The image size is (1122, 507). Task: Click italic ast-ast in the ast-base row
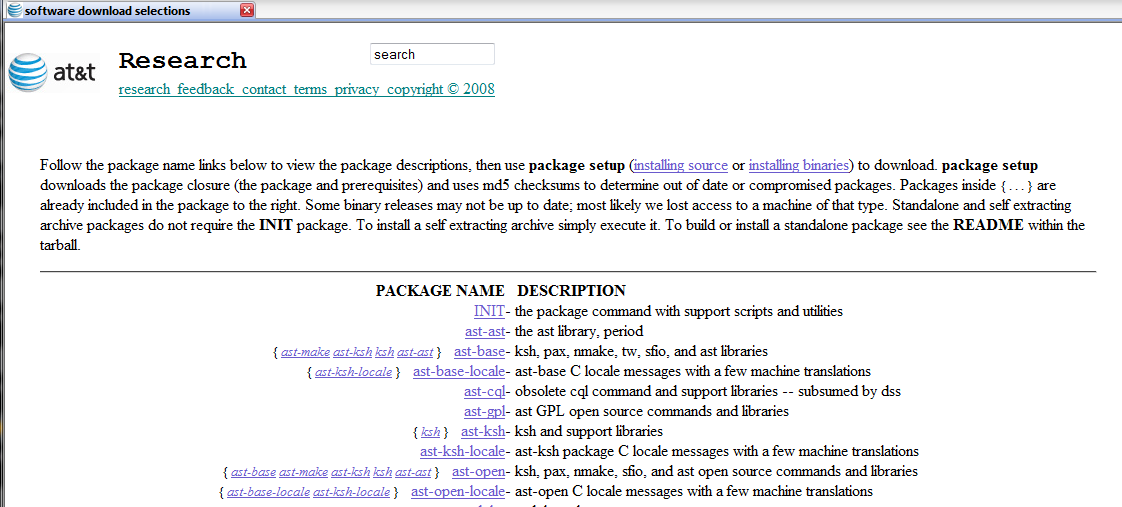tap(415, 352)
